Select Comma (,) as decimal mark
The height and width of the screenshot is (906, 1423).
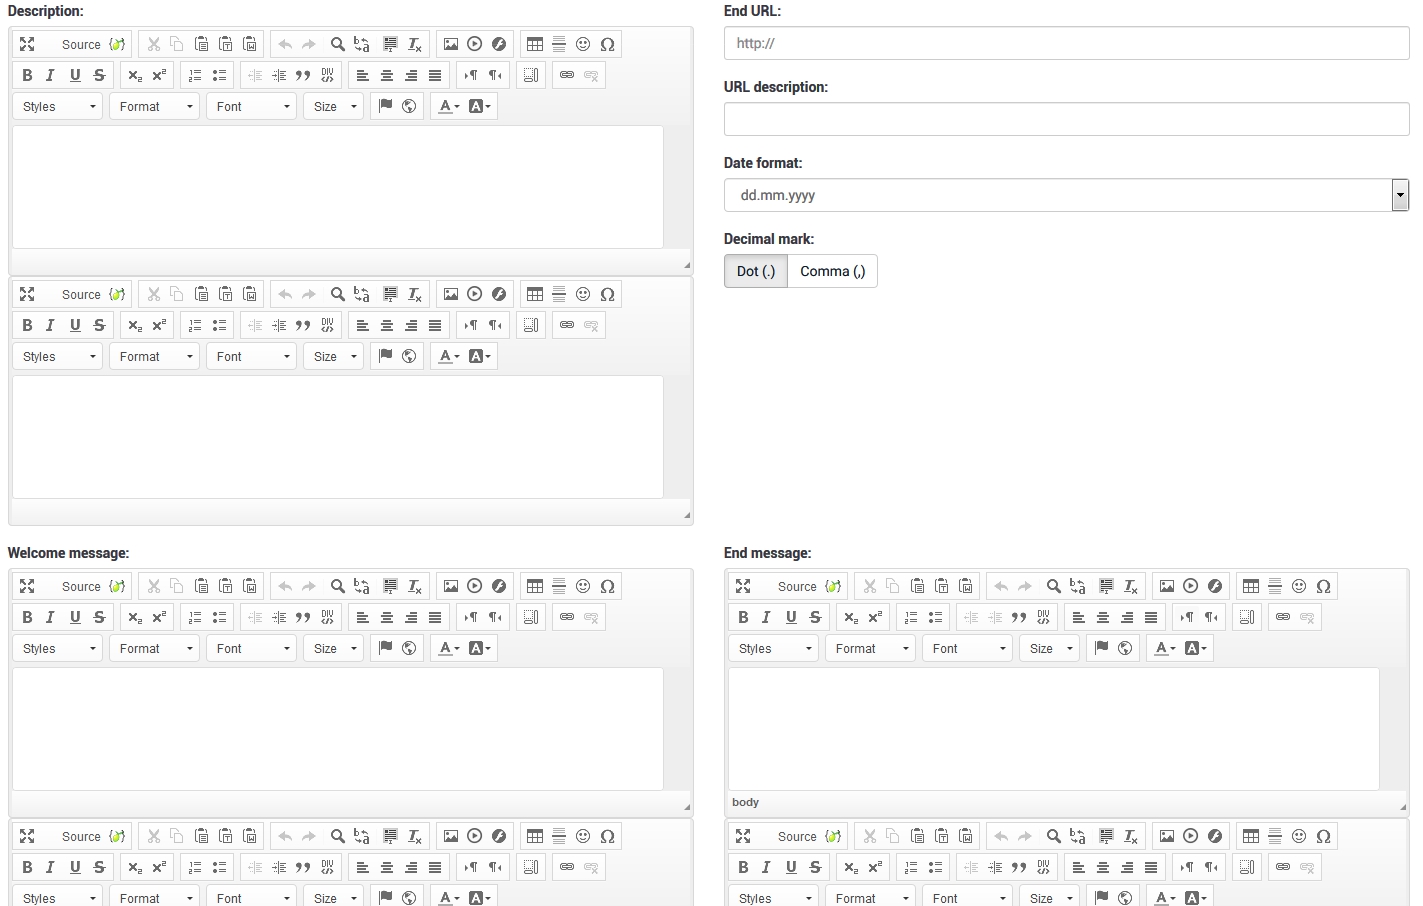pos(833,271)
